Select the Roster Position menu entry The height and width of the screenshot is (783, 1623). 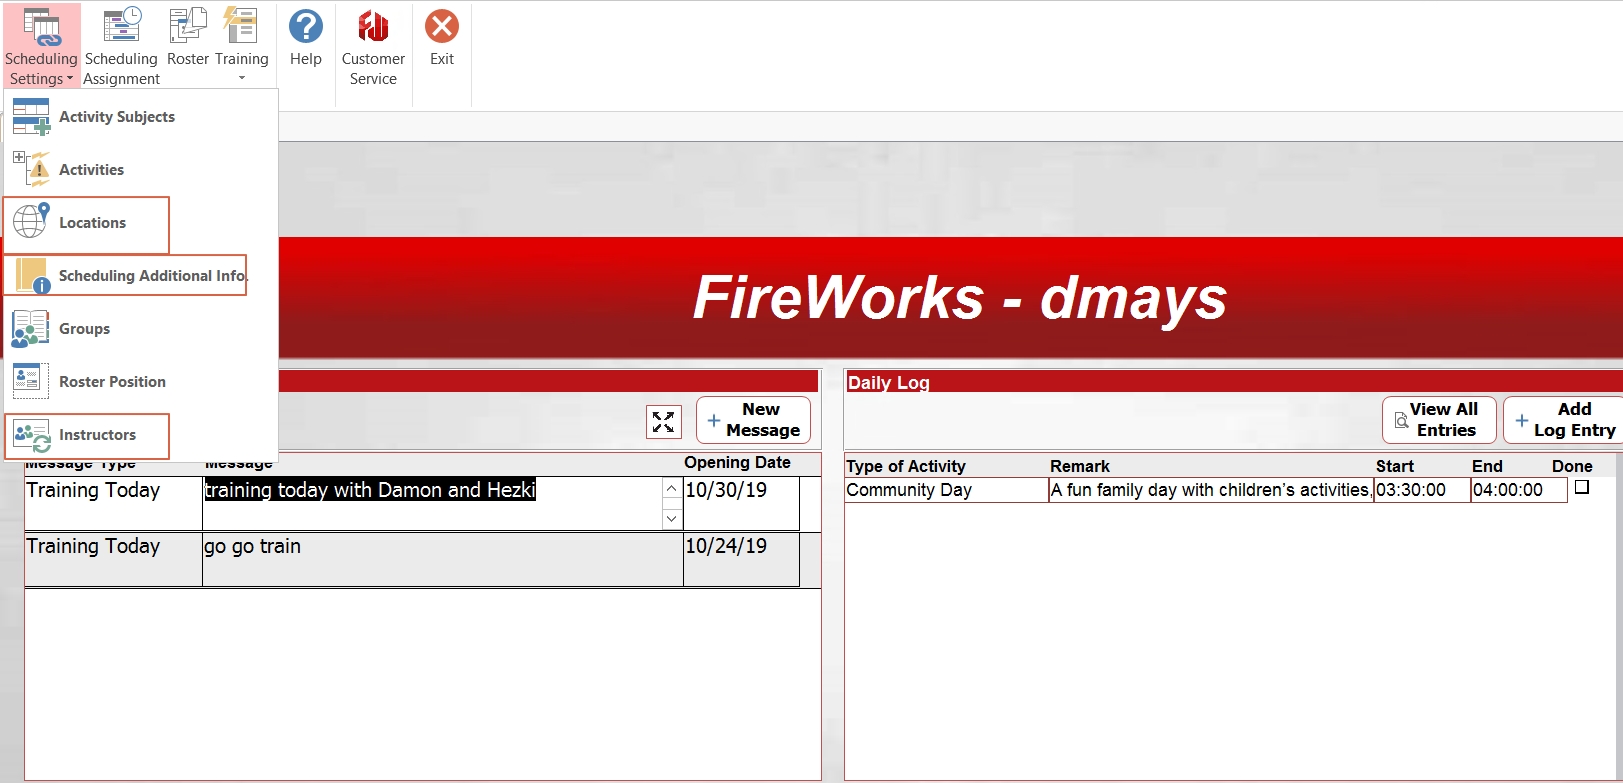pos(141,382)
